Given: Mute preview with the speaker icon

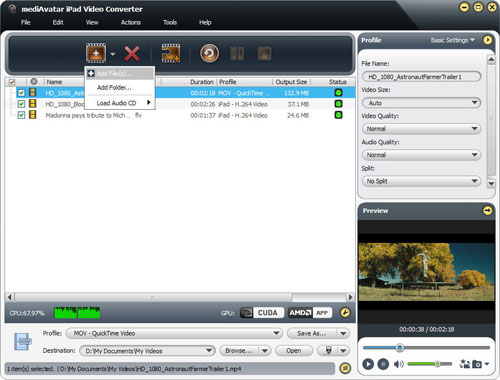Looking at the screenshot, I should [398, 364].
